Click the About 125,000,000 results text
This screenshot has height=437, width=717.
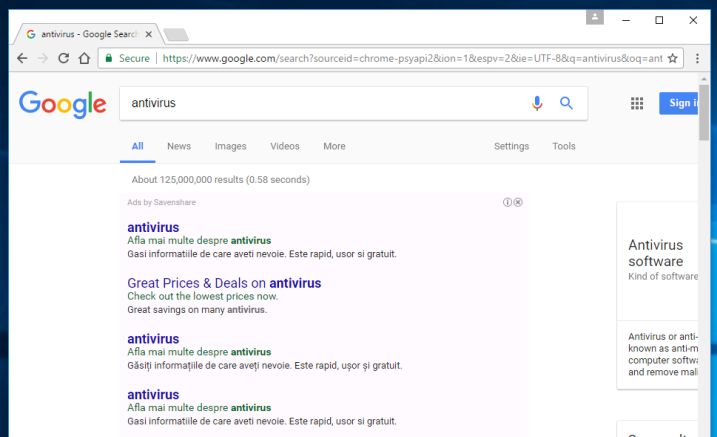pyautogui.click(x=220, y=180)
